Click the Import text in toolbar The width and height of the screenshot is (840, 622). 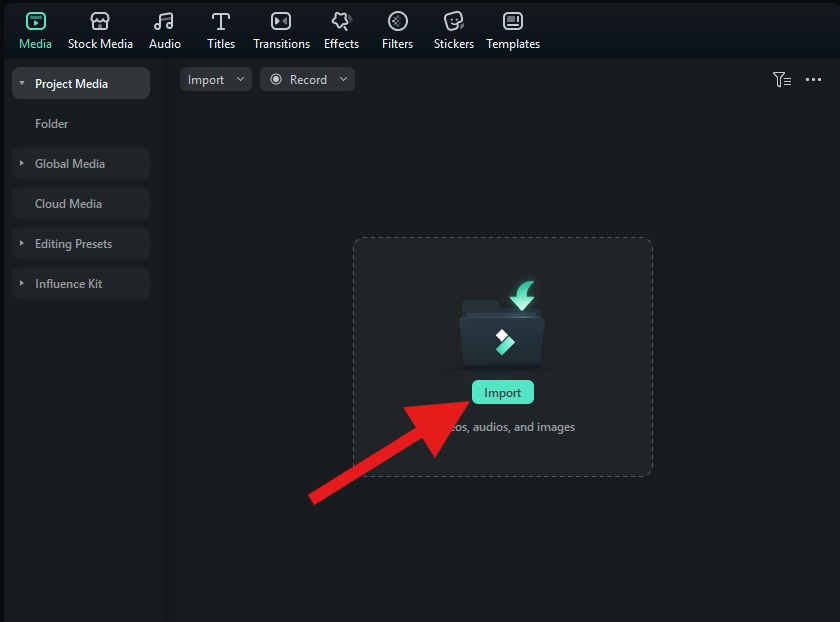point(206,80)
